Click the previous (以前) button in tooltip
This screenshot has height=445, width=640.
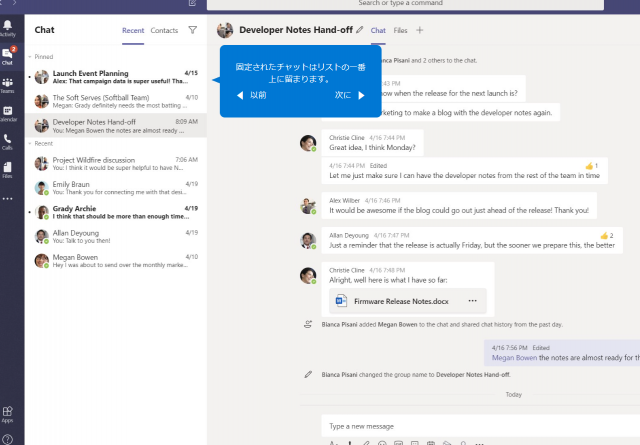(x=251, y=95)
